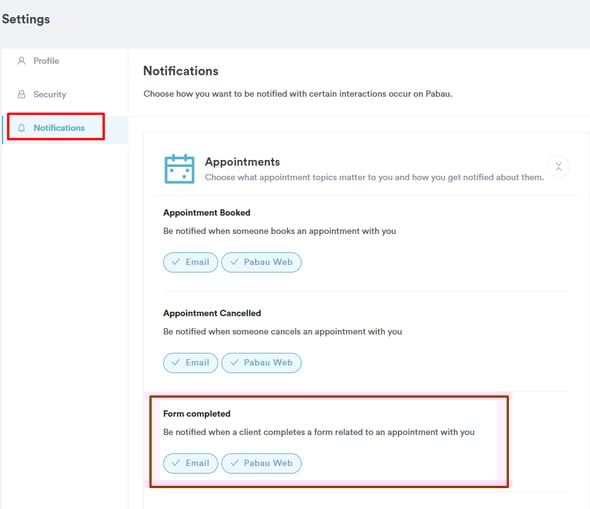Click the Appointments section heading
This screenshot has width=590, height=509.
242,162
